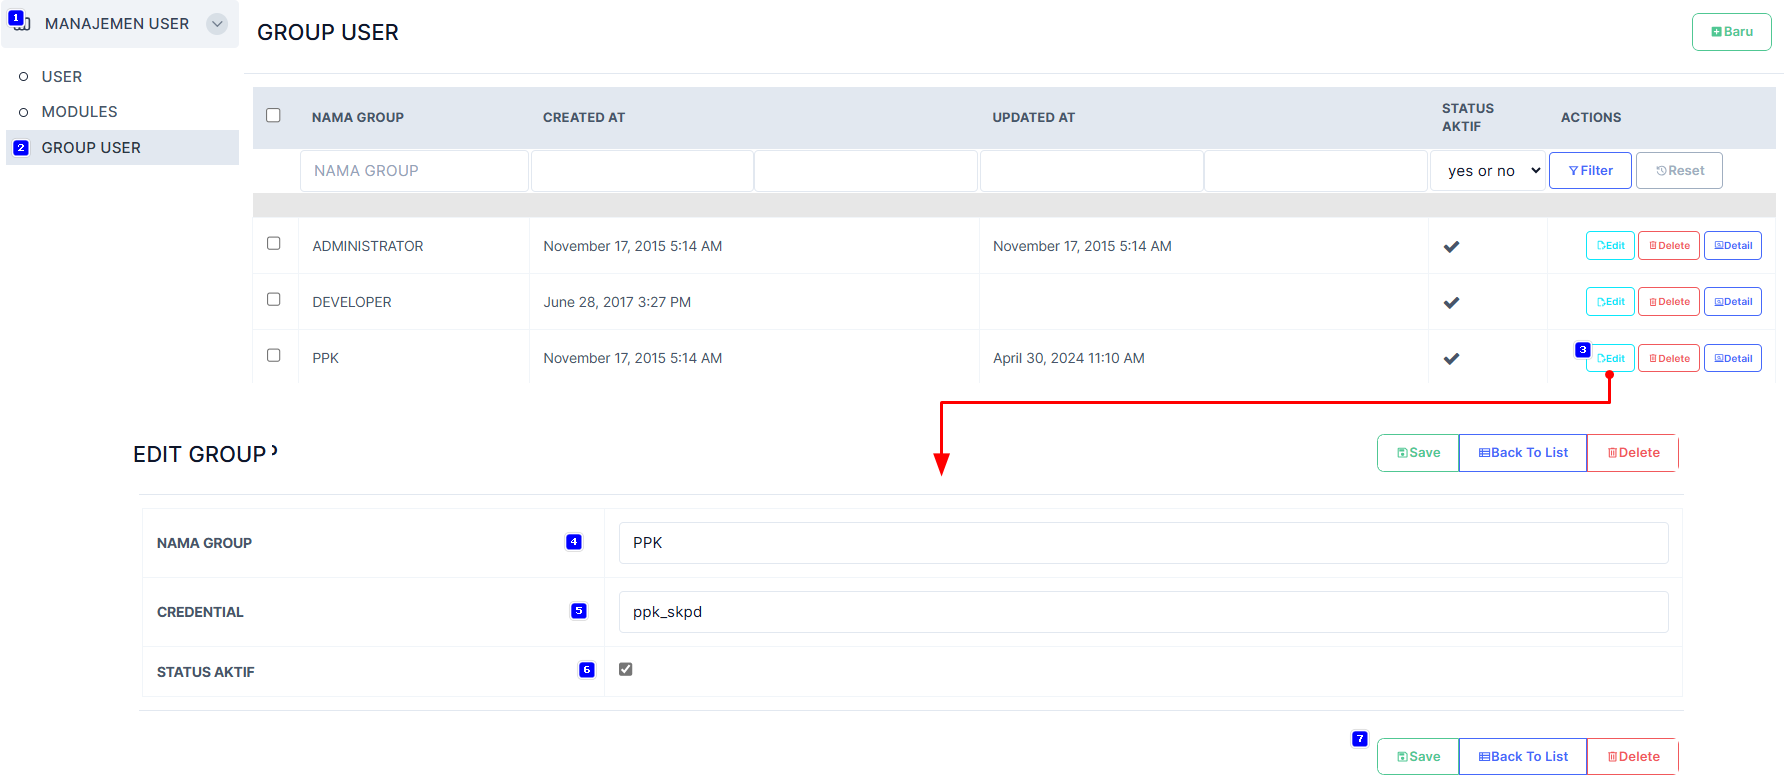
Task: Click the 'April 30, 2024 11:10 AM' cell
Action: (x=1069, y=358)
